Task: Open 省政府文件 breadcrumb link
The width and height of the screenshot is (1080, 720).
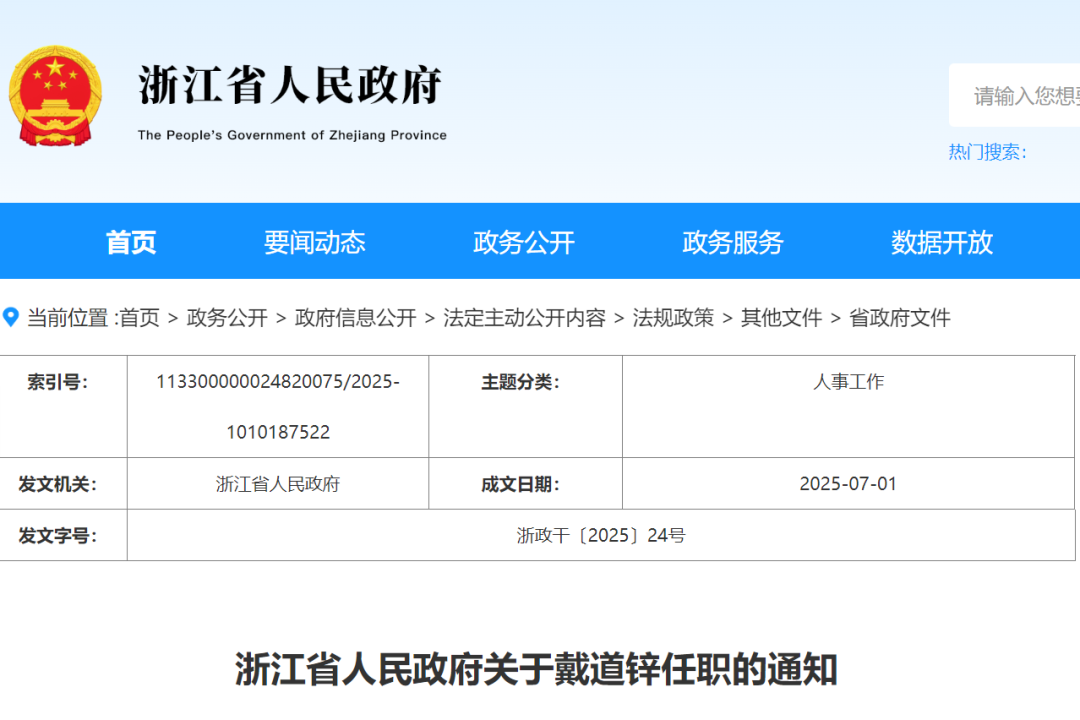Action: [898, 318]
